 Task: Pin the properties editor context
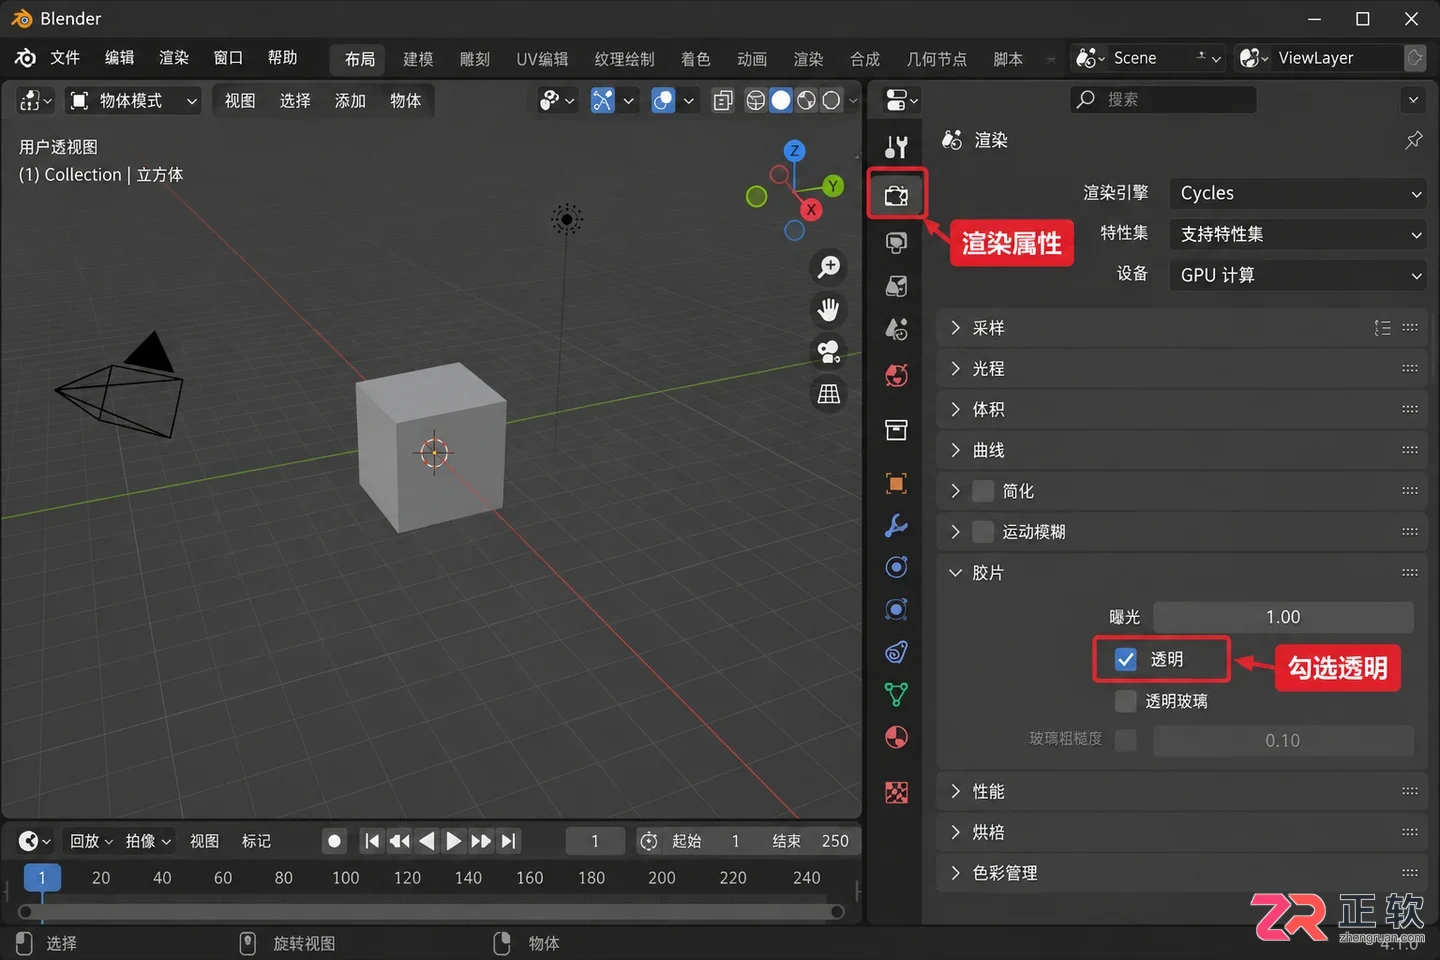(x=1413, y=140)
